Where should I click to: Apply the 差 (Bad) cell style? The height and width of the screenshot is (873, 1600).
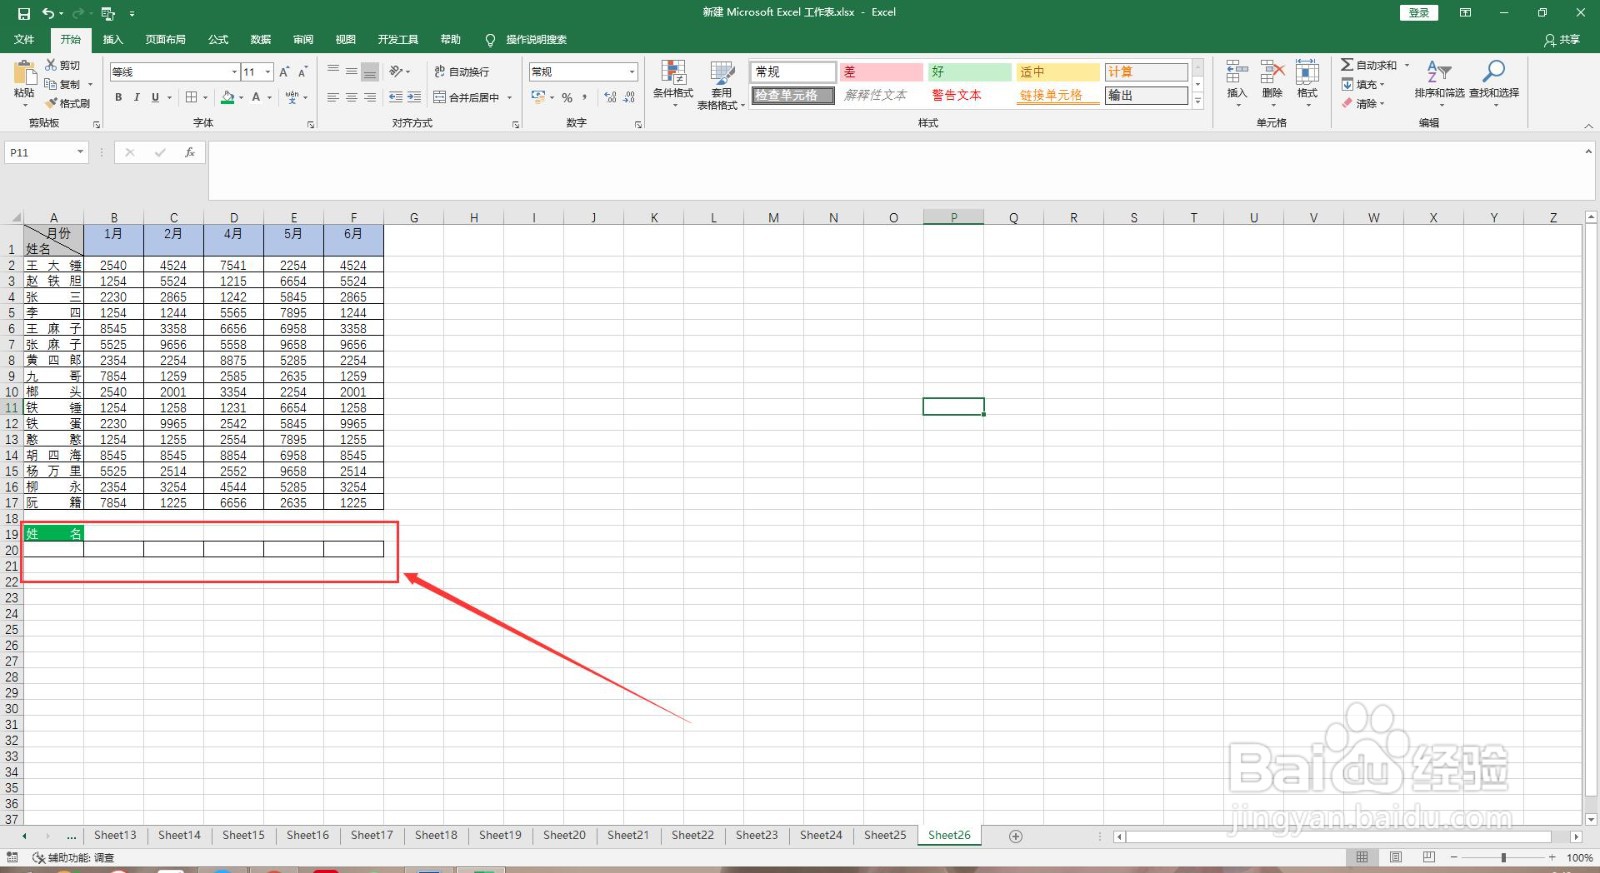(x=881, y=72)
